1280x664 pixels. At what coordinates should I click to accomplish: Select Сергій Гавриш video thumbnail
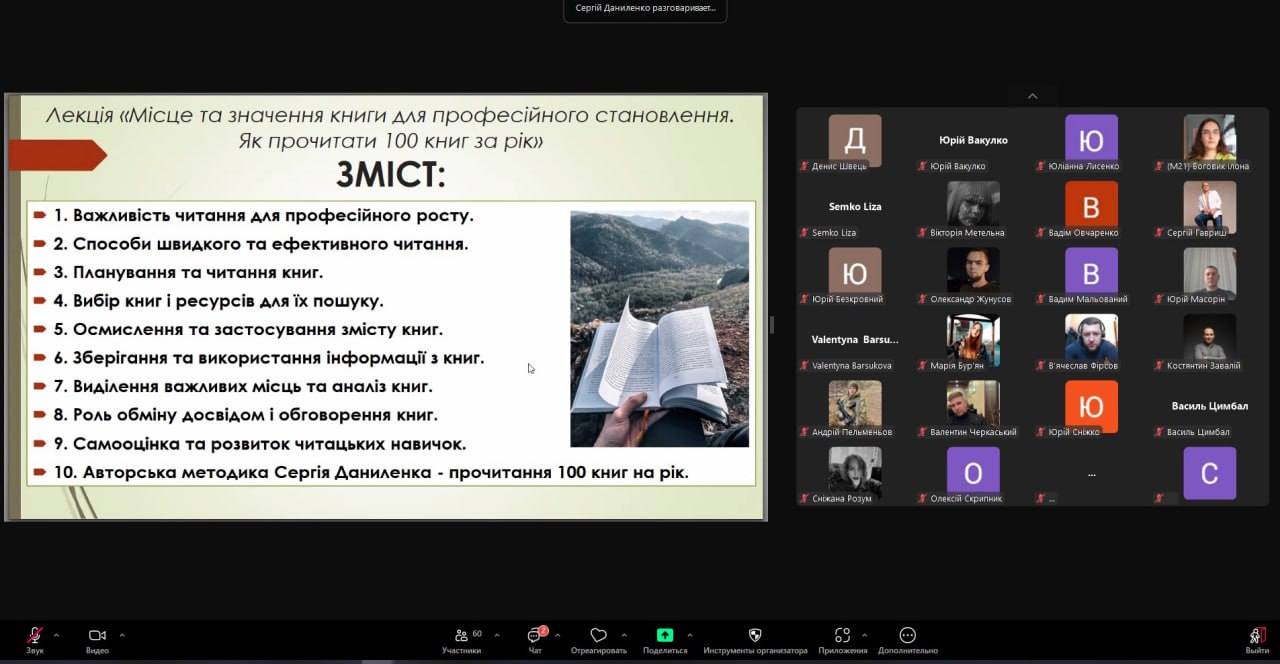tap(1209, 205)
